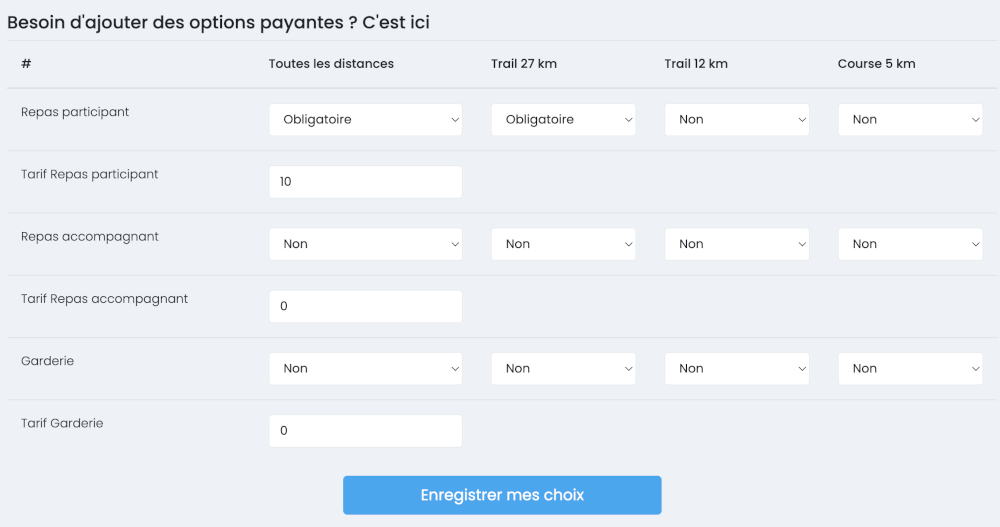
Task: Open 'Garderie' dropdown for Trail 12 km
Action: click(x=737, y=368)
